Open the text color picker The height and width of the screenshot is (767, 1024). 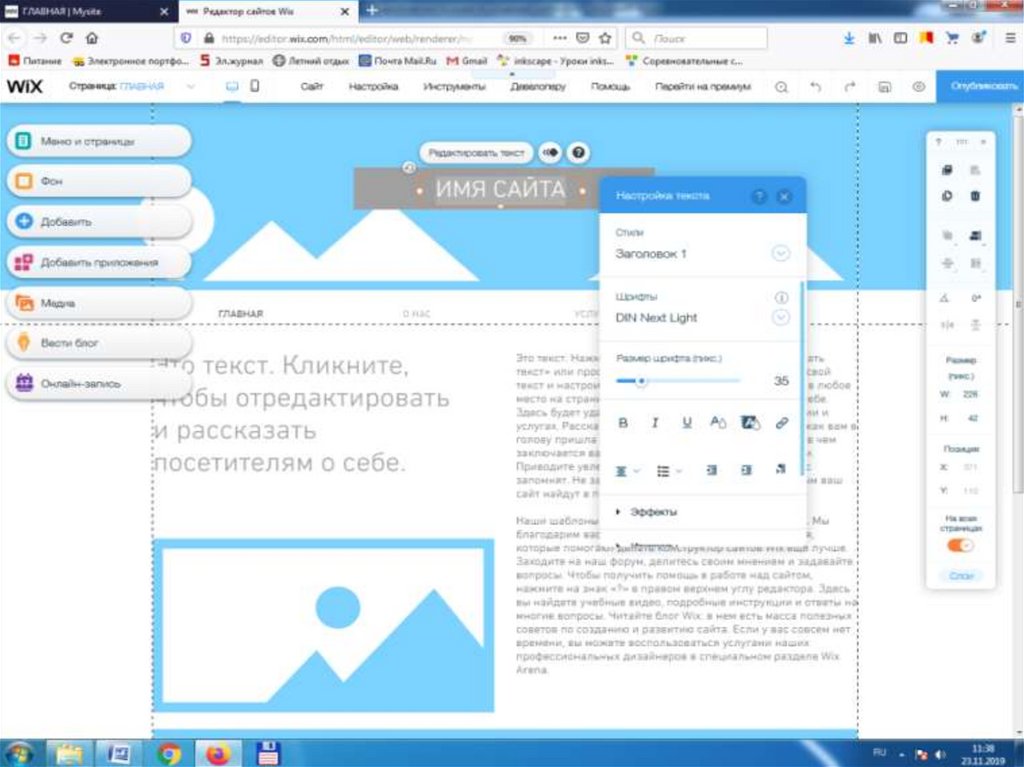pyautogui.click(x=718, y=423)
